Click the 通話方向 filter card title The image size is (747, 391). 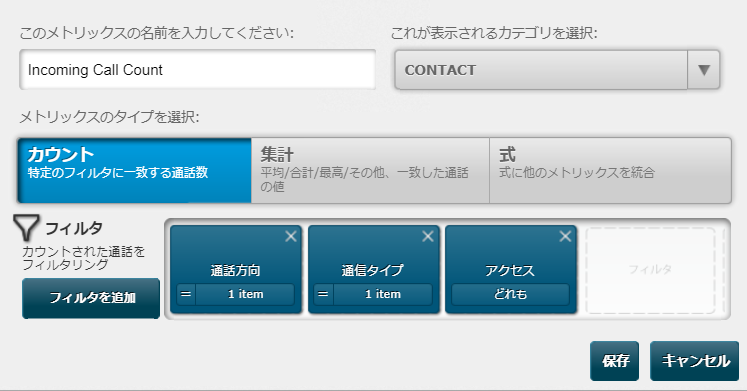tap(235, 271)
